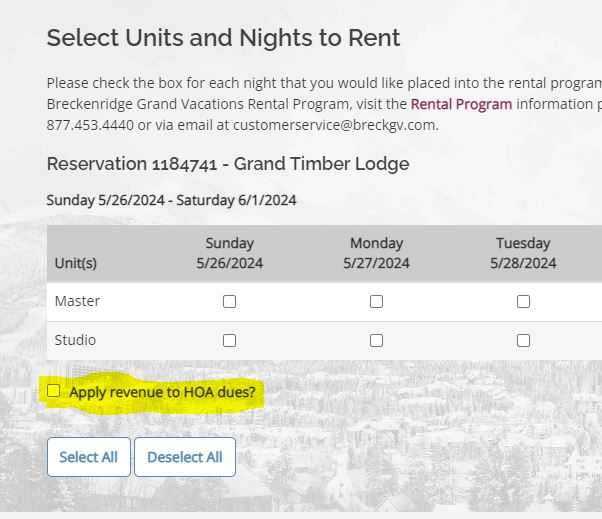602x519 pixels.
Task: Click the Select Units and Nights to Rent title
Action: pos(223,38)
